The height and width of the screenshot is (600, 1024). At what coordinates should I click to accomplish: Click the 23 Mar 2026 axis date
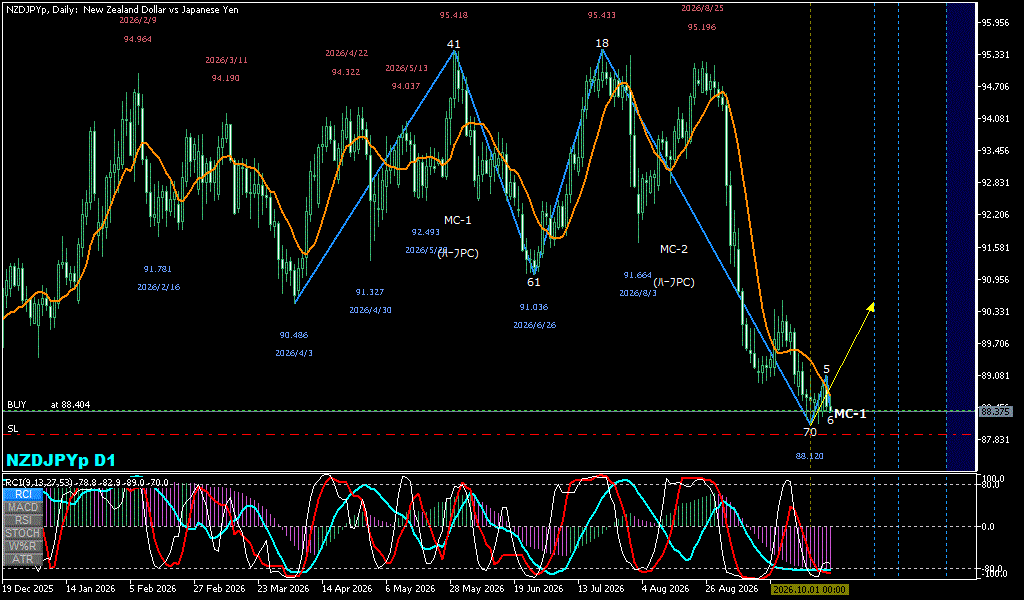point(283,589)
